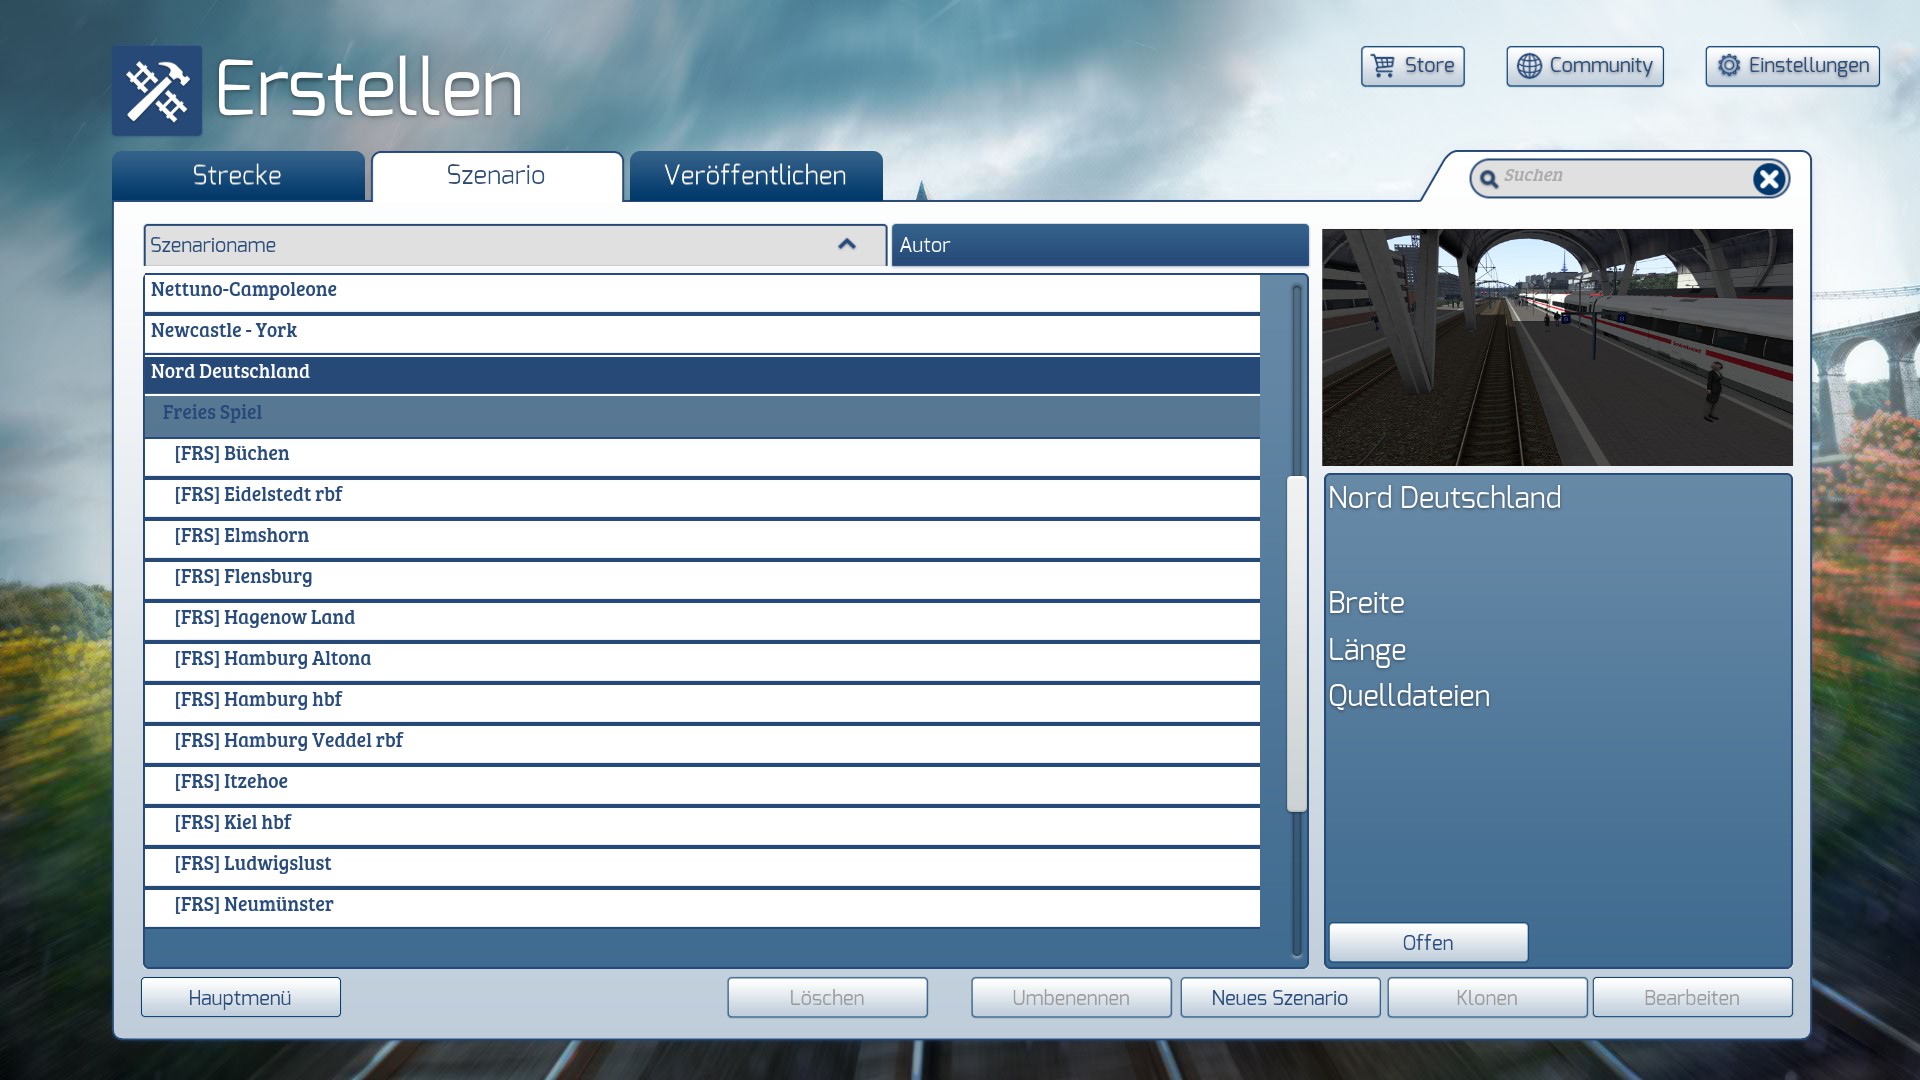Click the shopping cart Store icon

pos(1383,66)
